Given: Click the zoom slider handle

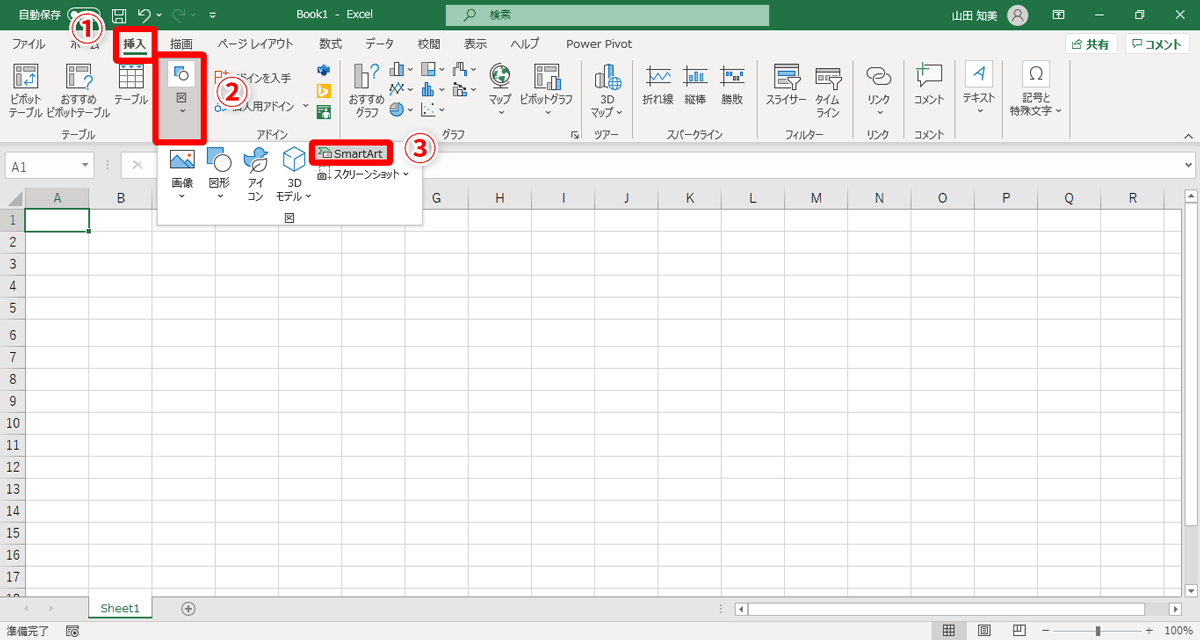Looking at the screenshot, I should pyautogui.click(x=1098, y=631).
